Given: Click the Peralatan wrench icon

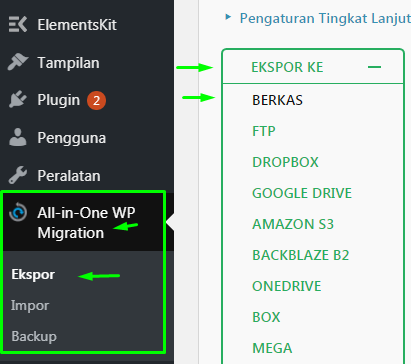Looking at the screenshot, I should (x=18, y=175).
